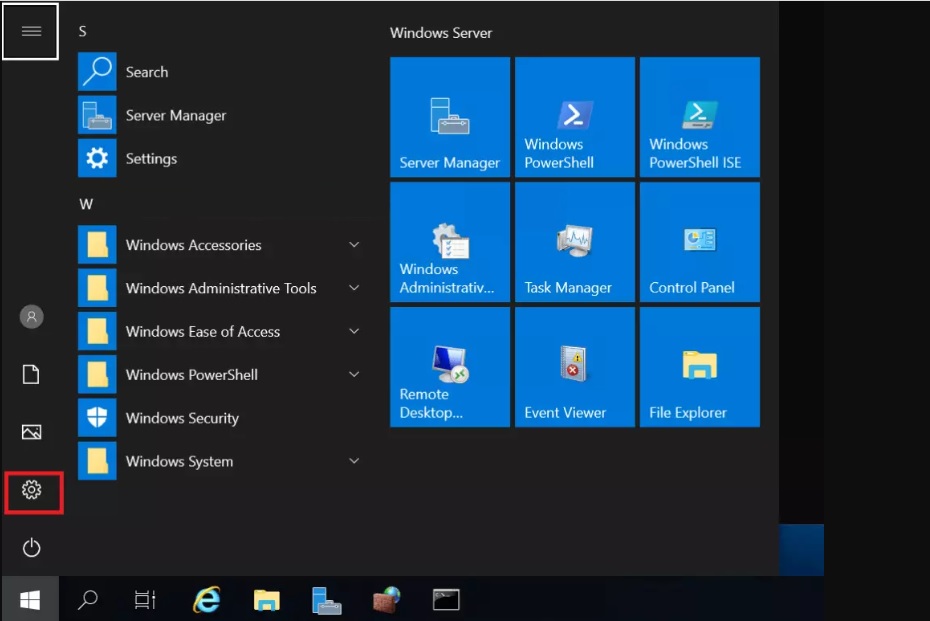Open Settings via the gear in the sidebar
Viewport: 930px width, 621px height.
coord(30,490)
